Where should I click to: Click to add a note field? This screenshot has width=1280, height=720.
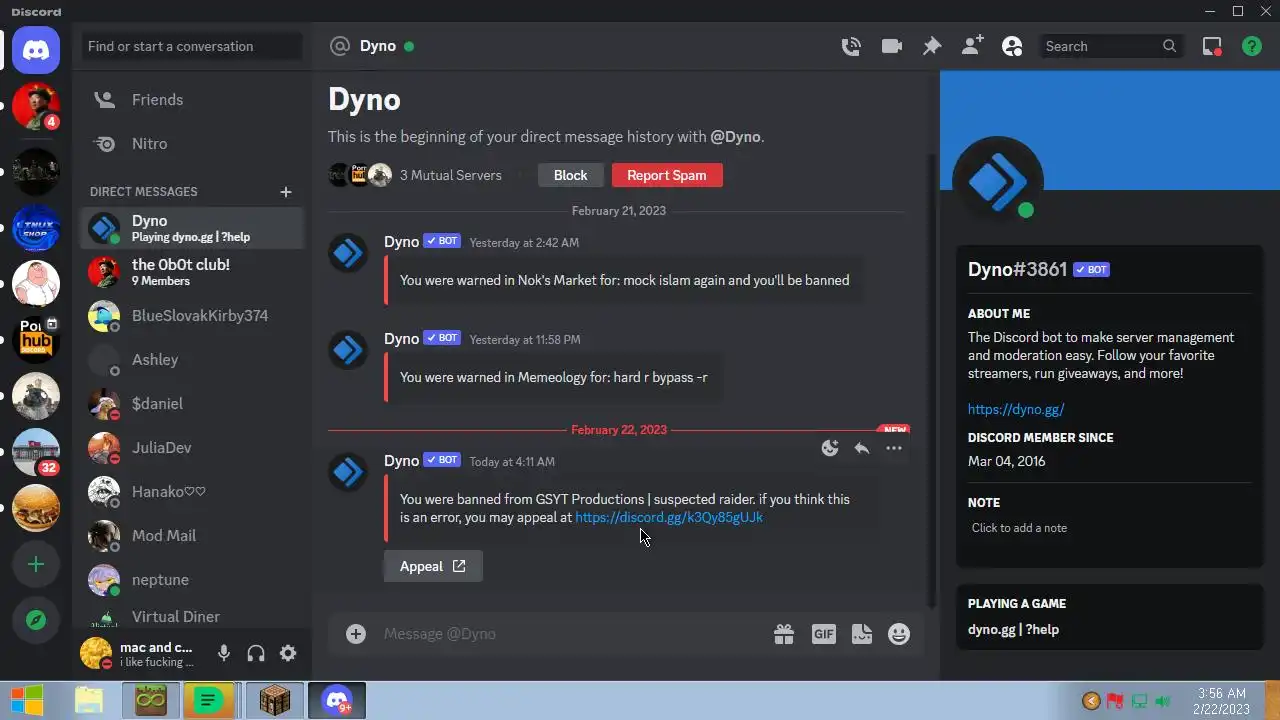coord(1110,528)
